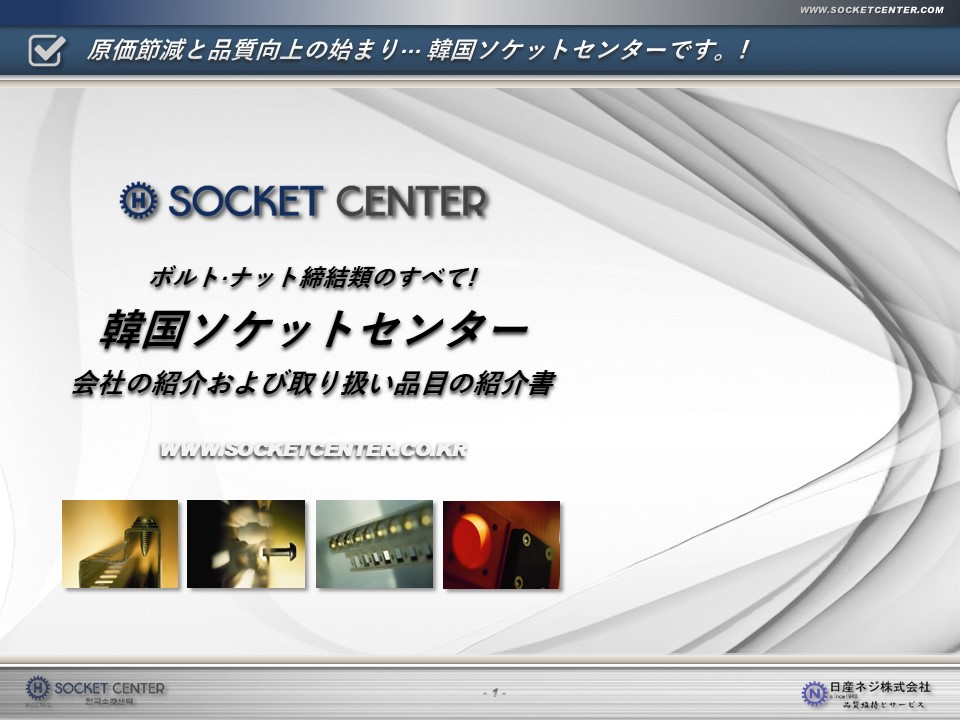
Task: Click the large SOCKET CENTER logo text
Action: (327, 202)
